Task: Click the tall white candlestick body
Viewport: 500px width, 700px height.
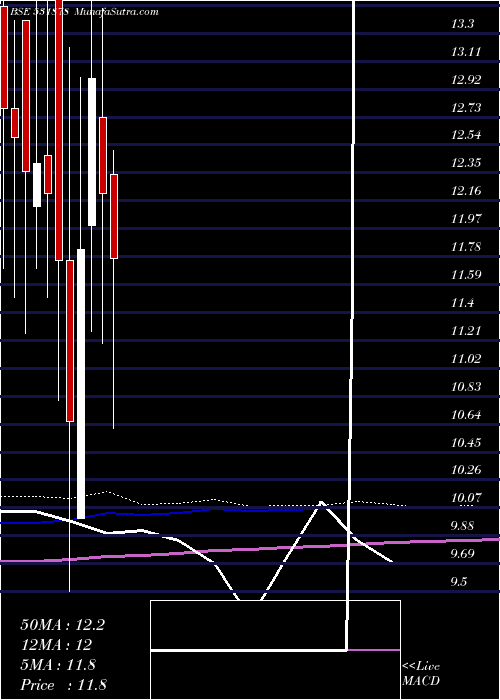Action: pos(81,384)
